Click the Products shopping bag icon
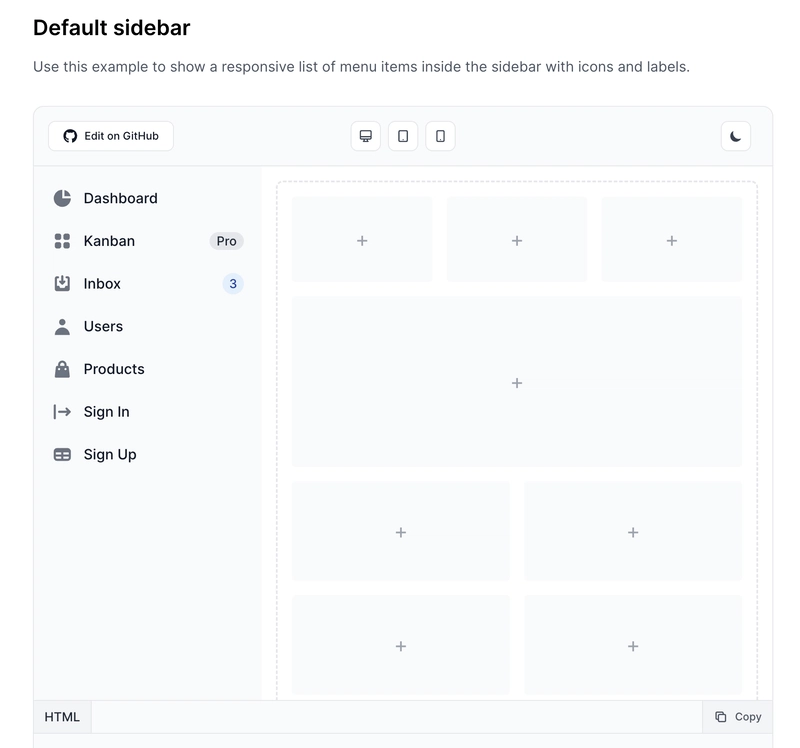This screenshot has width=800, height=748. [62, 369]
